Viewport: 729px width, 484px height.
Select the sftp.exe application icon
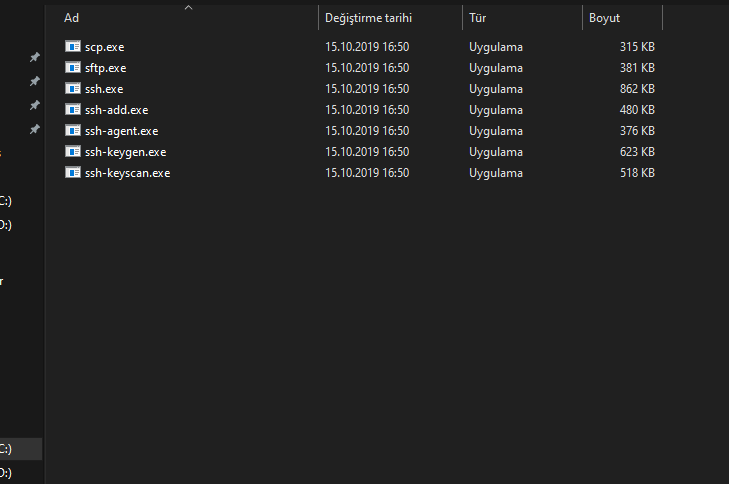click(x=72, y=67)
